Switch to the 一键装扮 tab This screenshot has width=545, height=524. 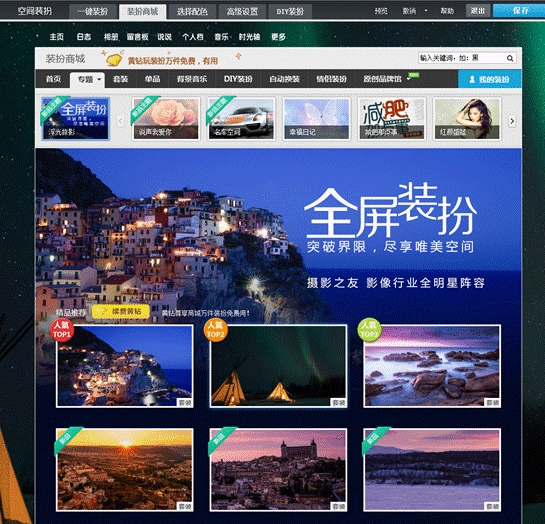(92, 12)
